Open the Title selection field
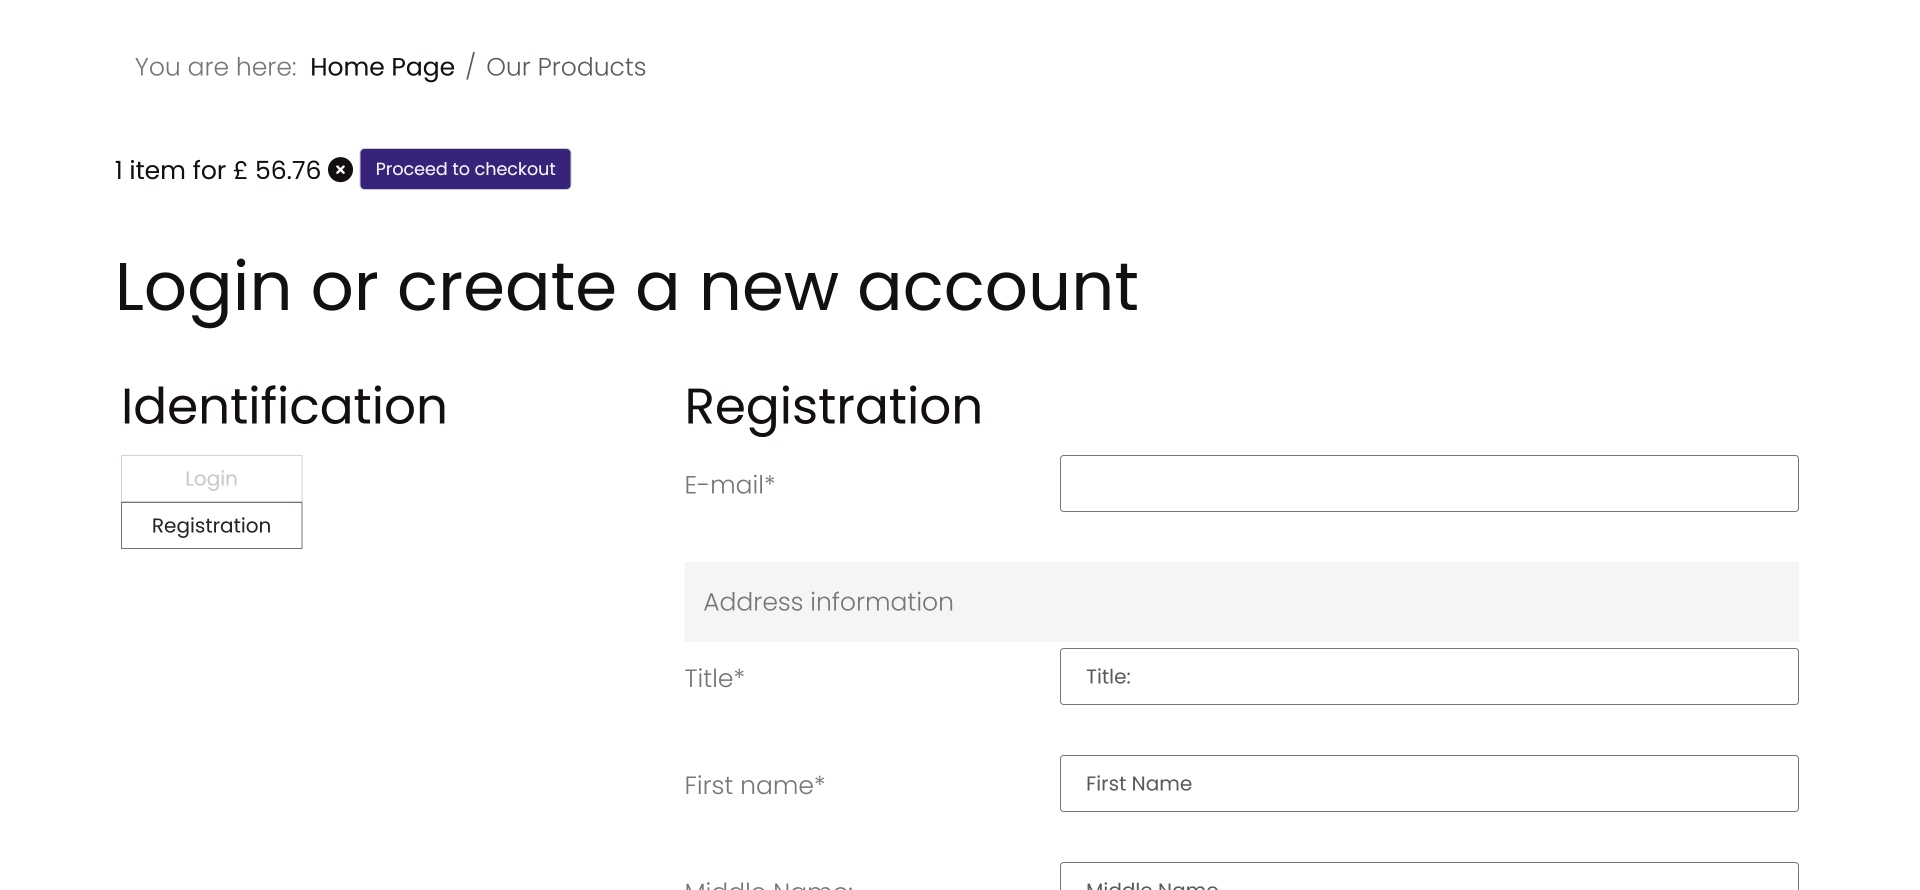Viewport: 1920px width, 890px height. click(1428, 677)
